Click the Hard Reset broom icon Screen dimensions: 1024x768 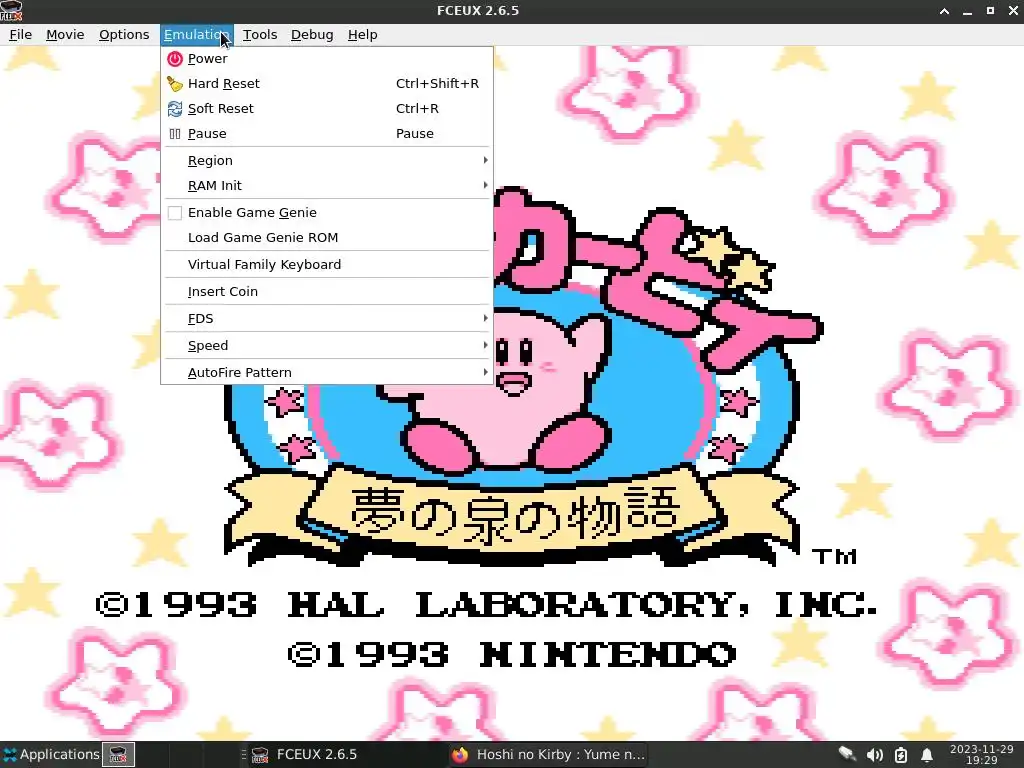tap(174, 84)
